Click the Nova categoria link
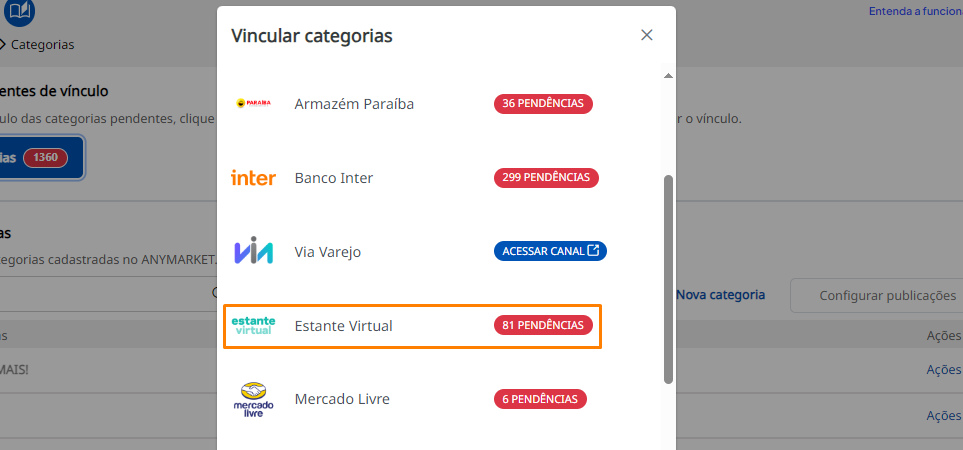The height and width of the screenshot is (450, 963). (720, 295)
